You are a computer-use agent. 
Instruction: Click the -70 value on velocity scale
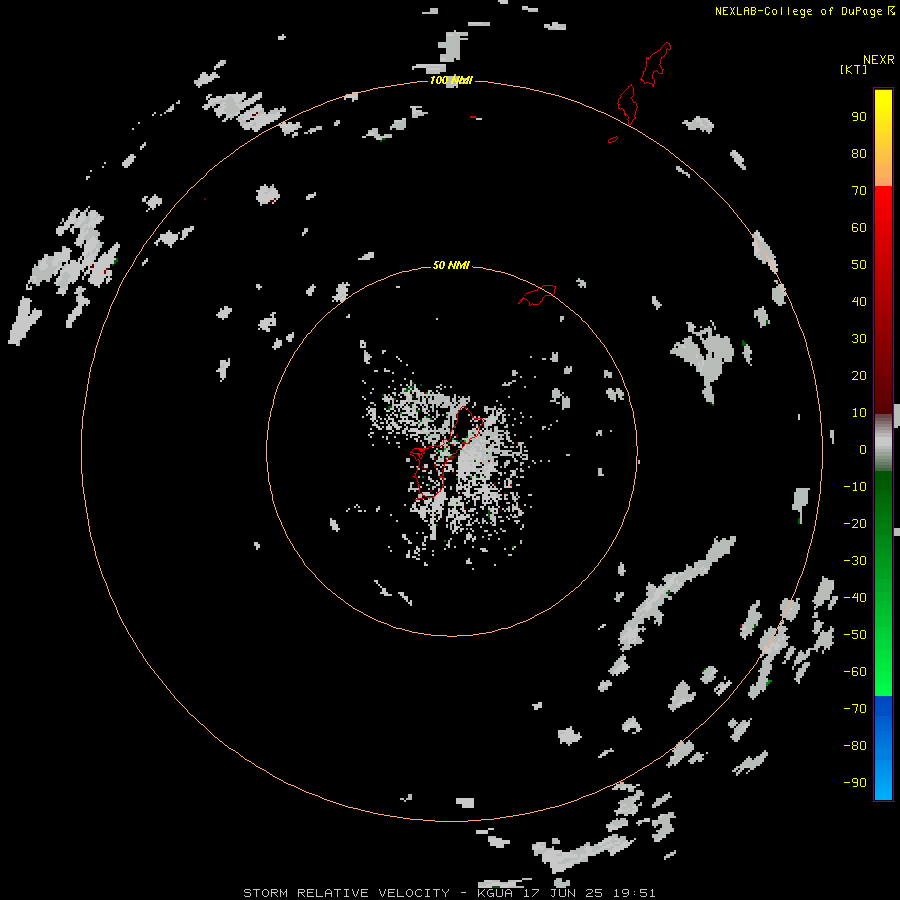[855, 708]
